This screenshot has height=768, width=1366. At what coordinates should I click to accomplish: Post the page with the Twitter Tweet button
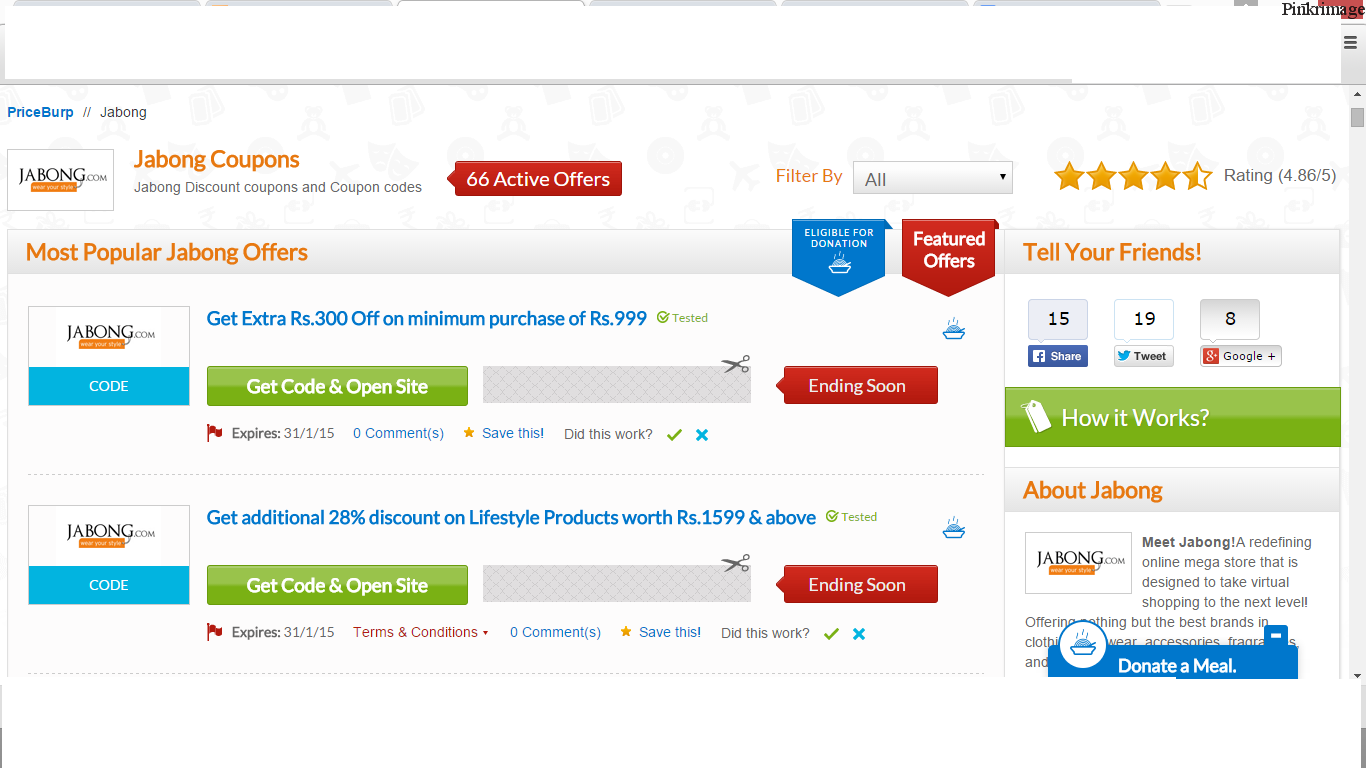point(1144,356)
